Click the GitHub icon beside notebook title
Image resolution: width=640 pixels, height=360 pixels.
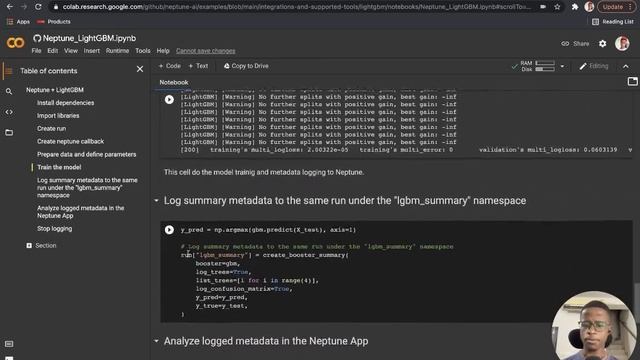point(37,38)
